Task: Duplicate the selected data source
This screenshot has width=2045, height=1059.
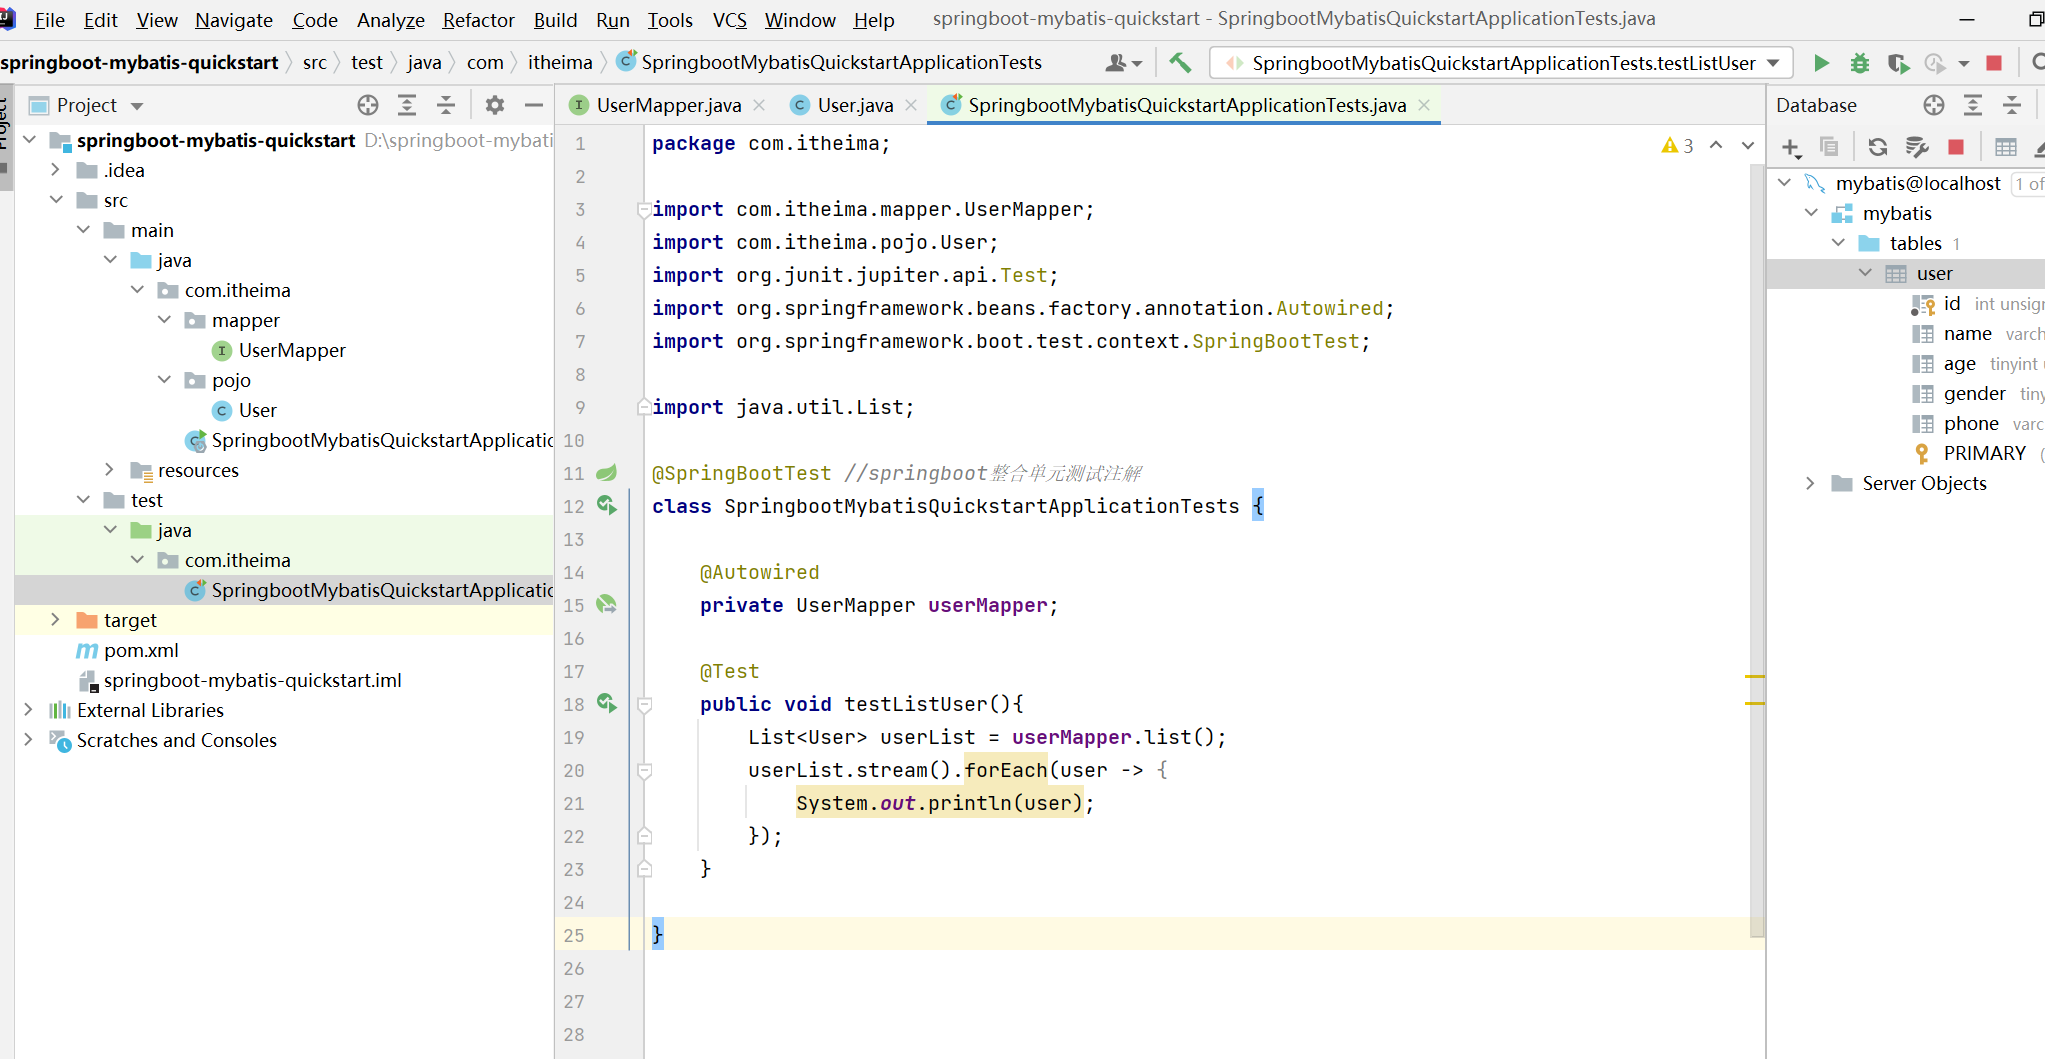Action: tap(1830, 146)
